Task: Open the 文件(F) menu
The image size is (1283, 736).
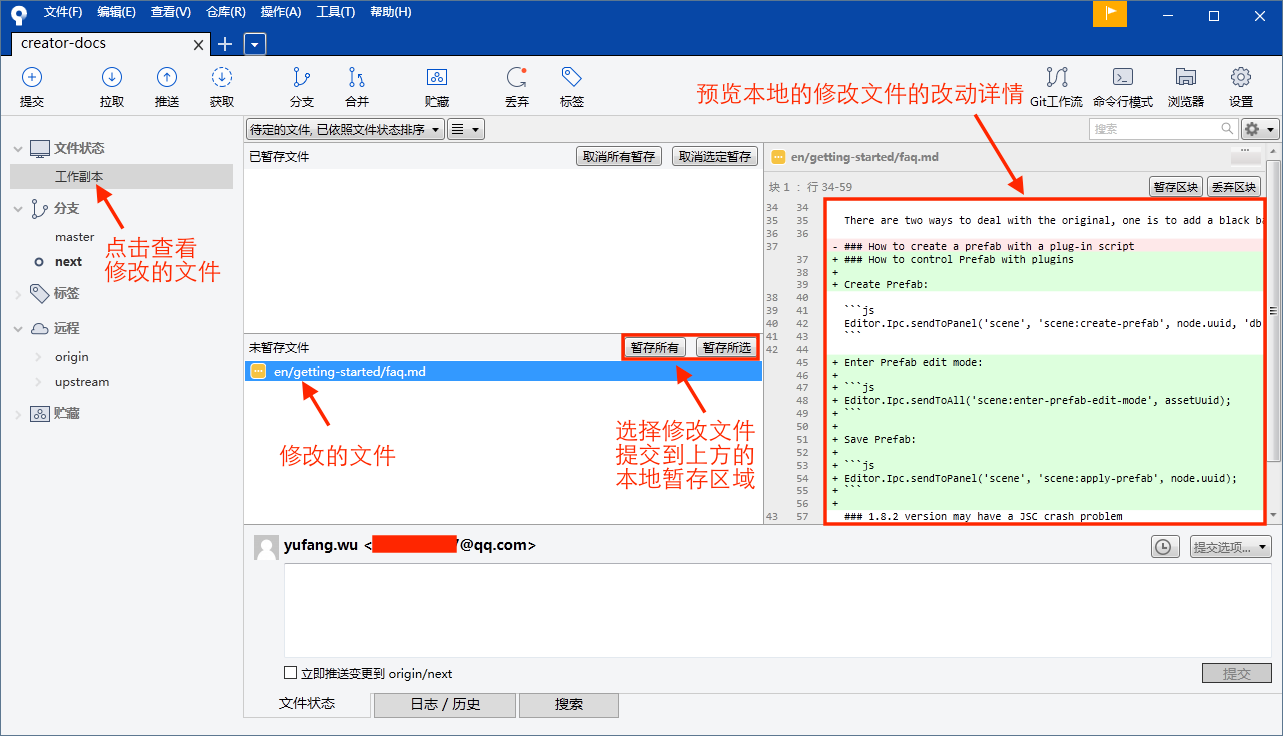Action: point(63,12)
